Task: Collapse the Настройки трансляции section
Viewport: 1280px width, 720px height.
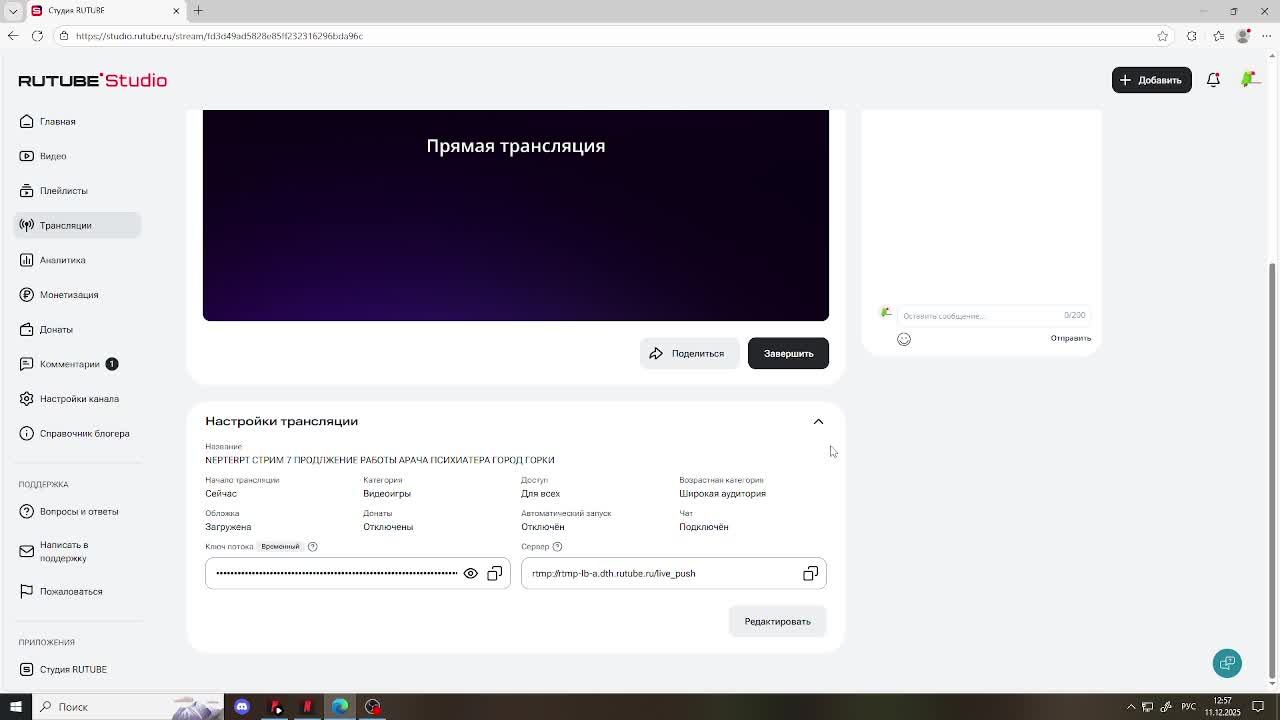Action: 818,421
